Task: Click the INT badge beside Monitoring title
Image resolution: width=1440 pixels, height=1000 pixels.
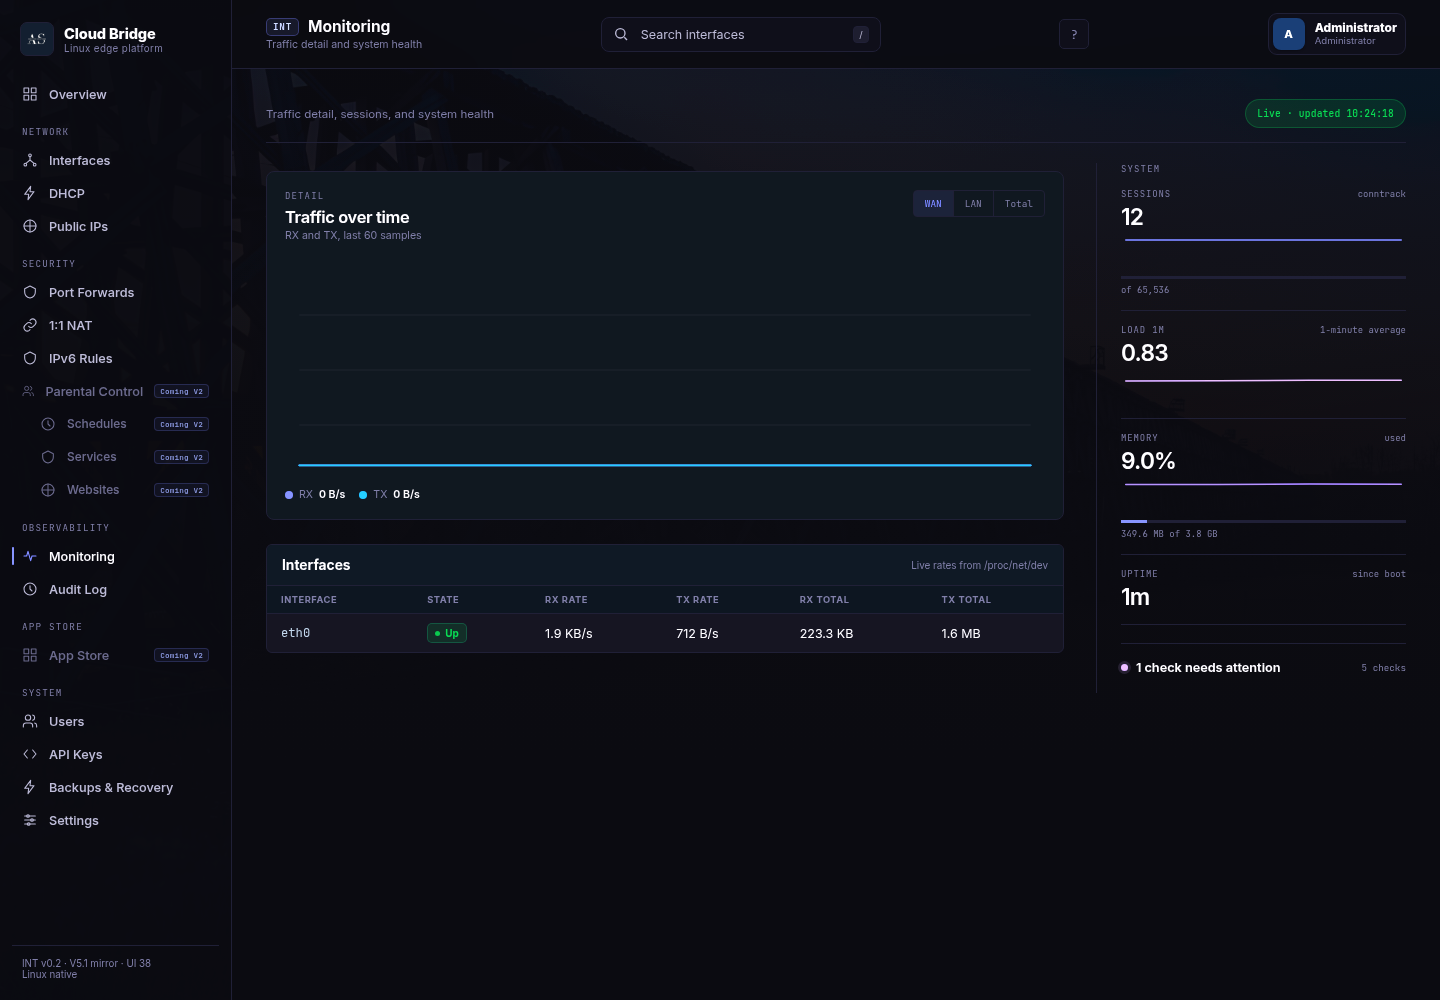Action: pyautogui.click(x=282, y=27)
